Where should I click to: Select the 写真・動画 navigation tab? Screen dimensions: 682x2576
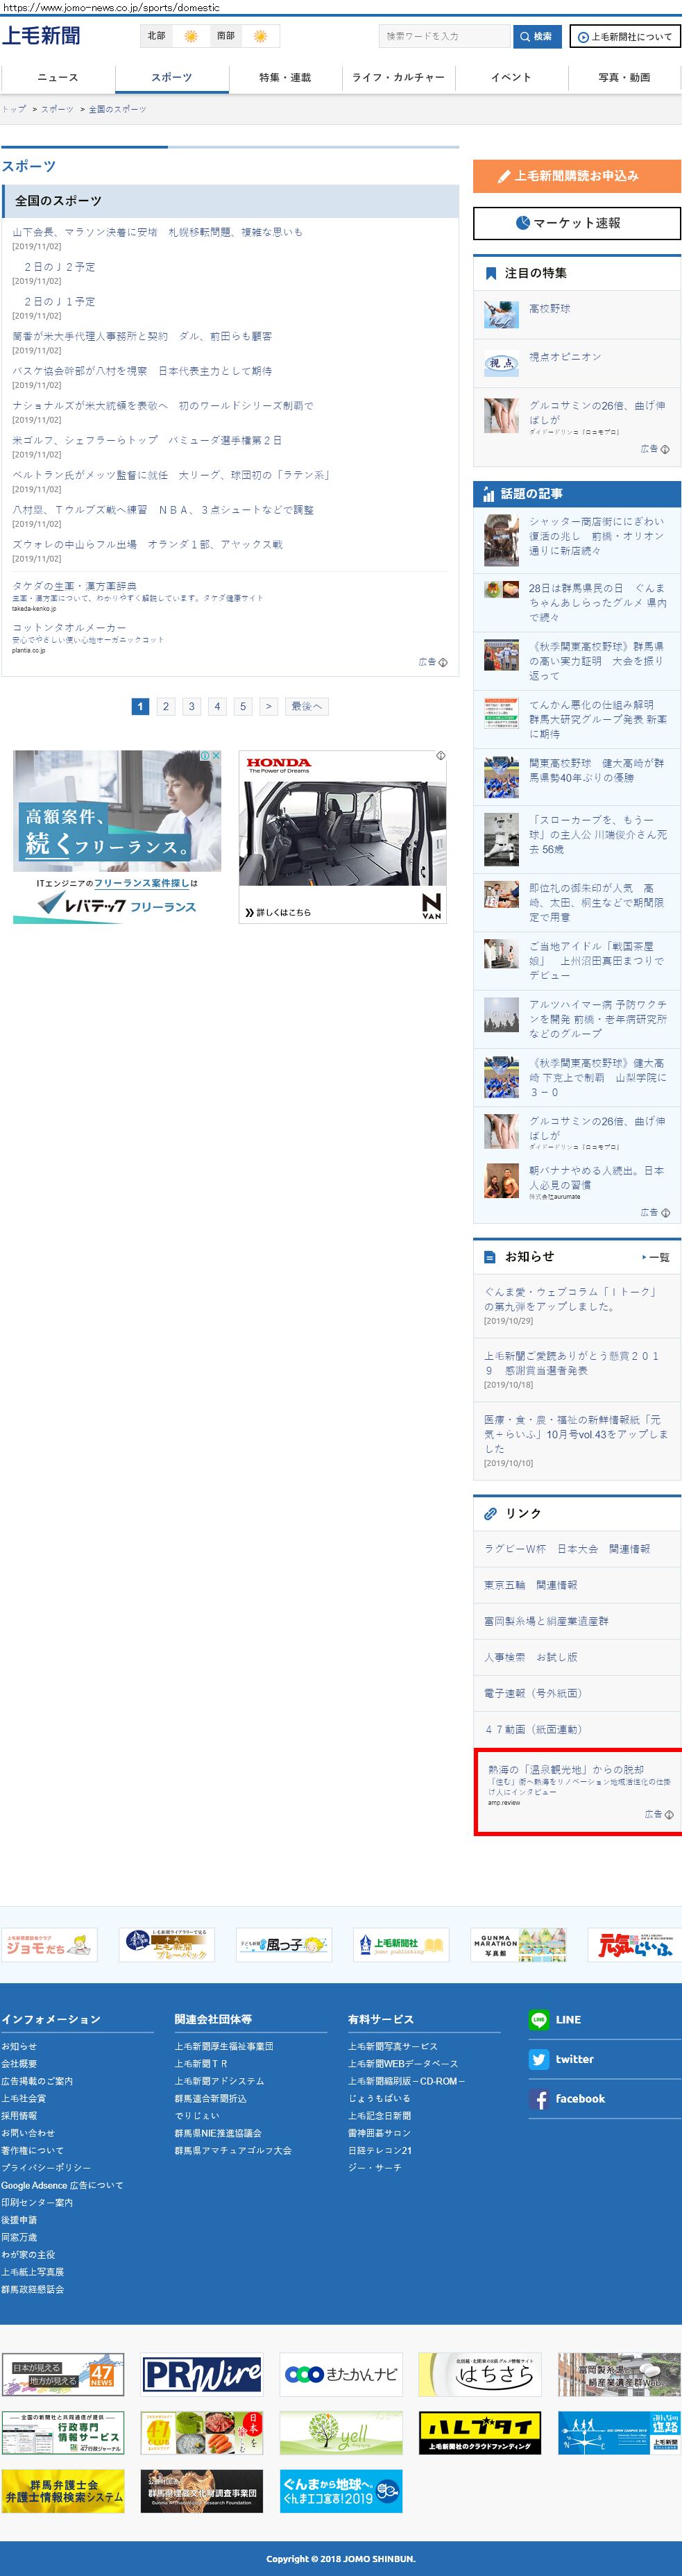click(x=624, y=77)
